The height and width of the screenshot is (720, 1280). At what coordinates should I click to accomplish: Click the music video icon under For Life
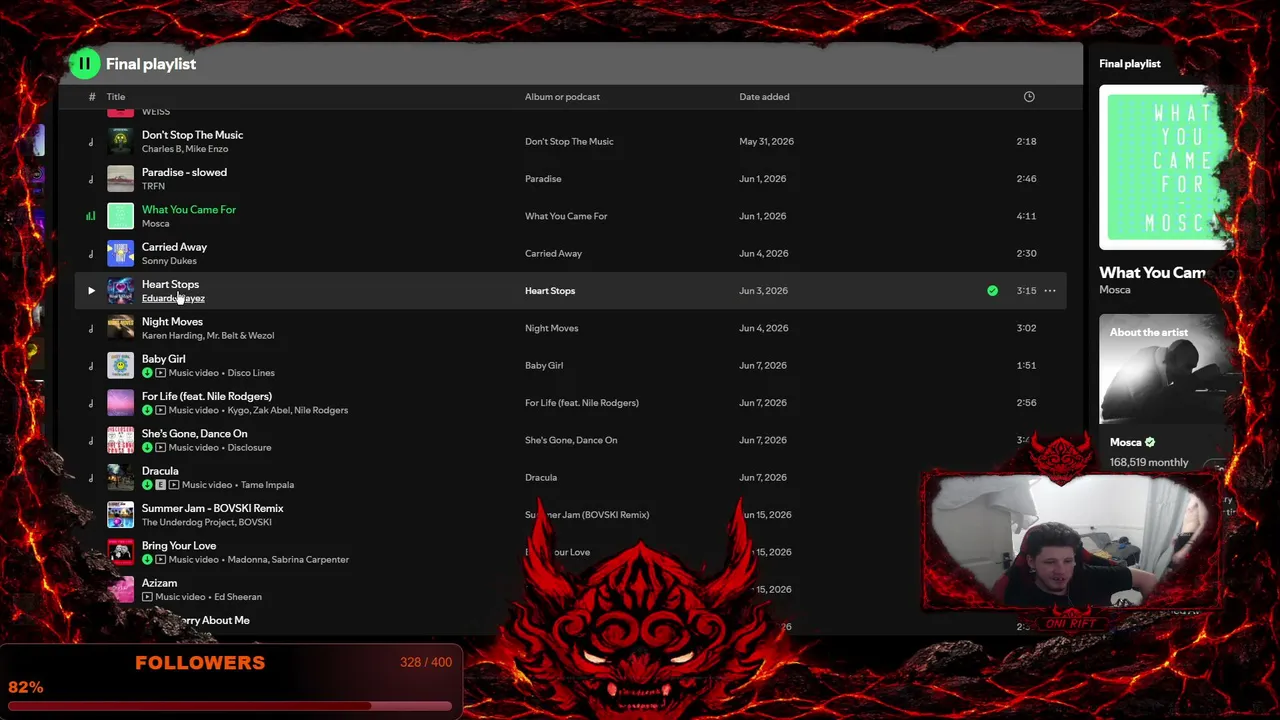(160, 410)
